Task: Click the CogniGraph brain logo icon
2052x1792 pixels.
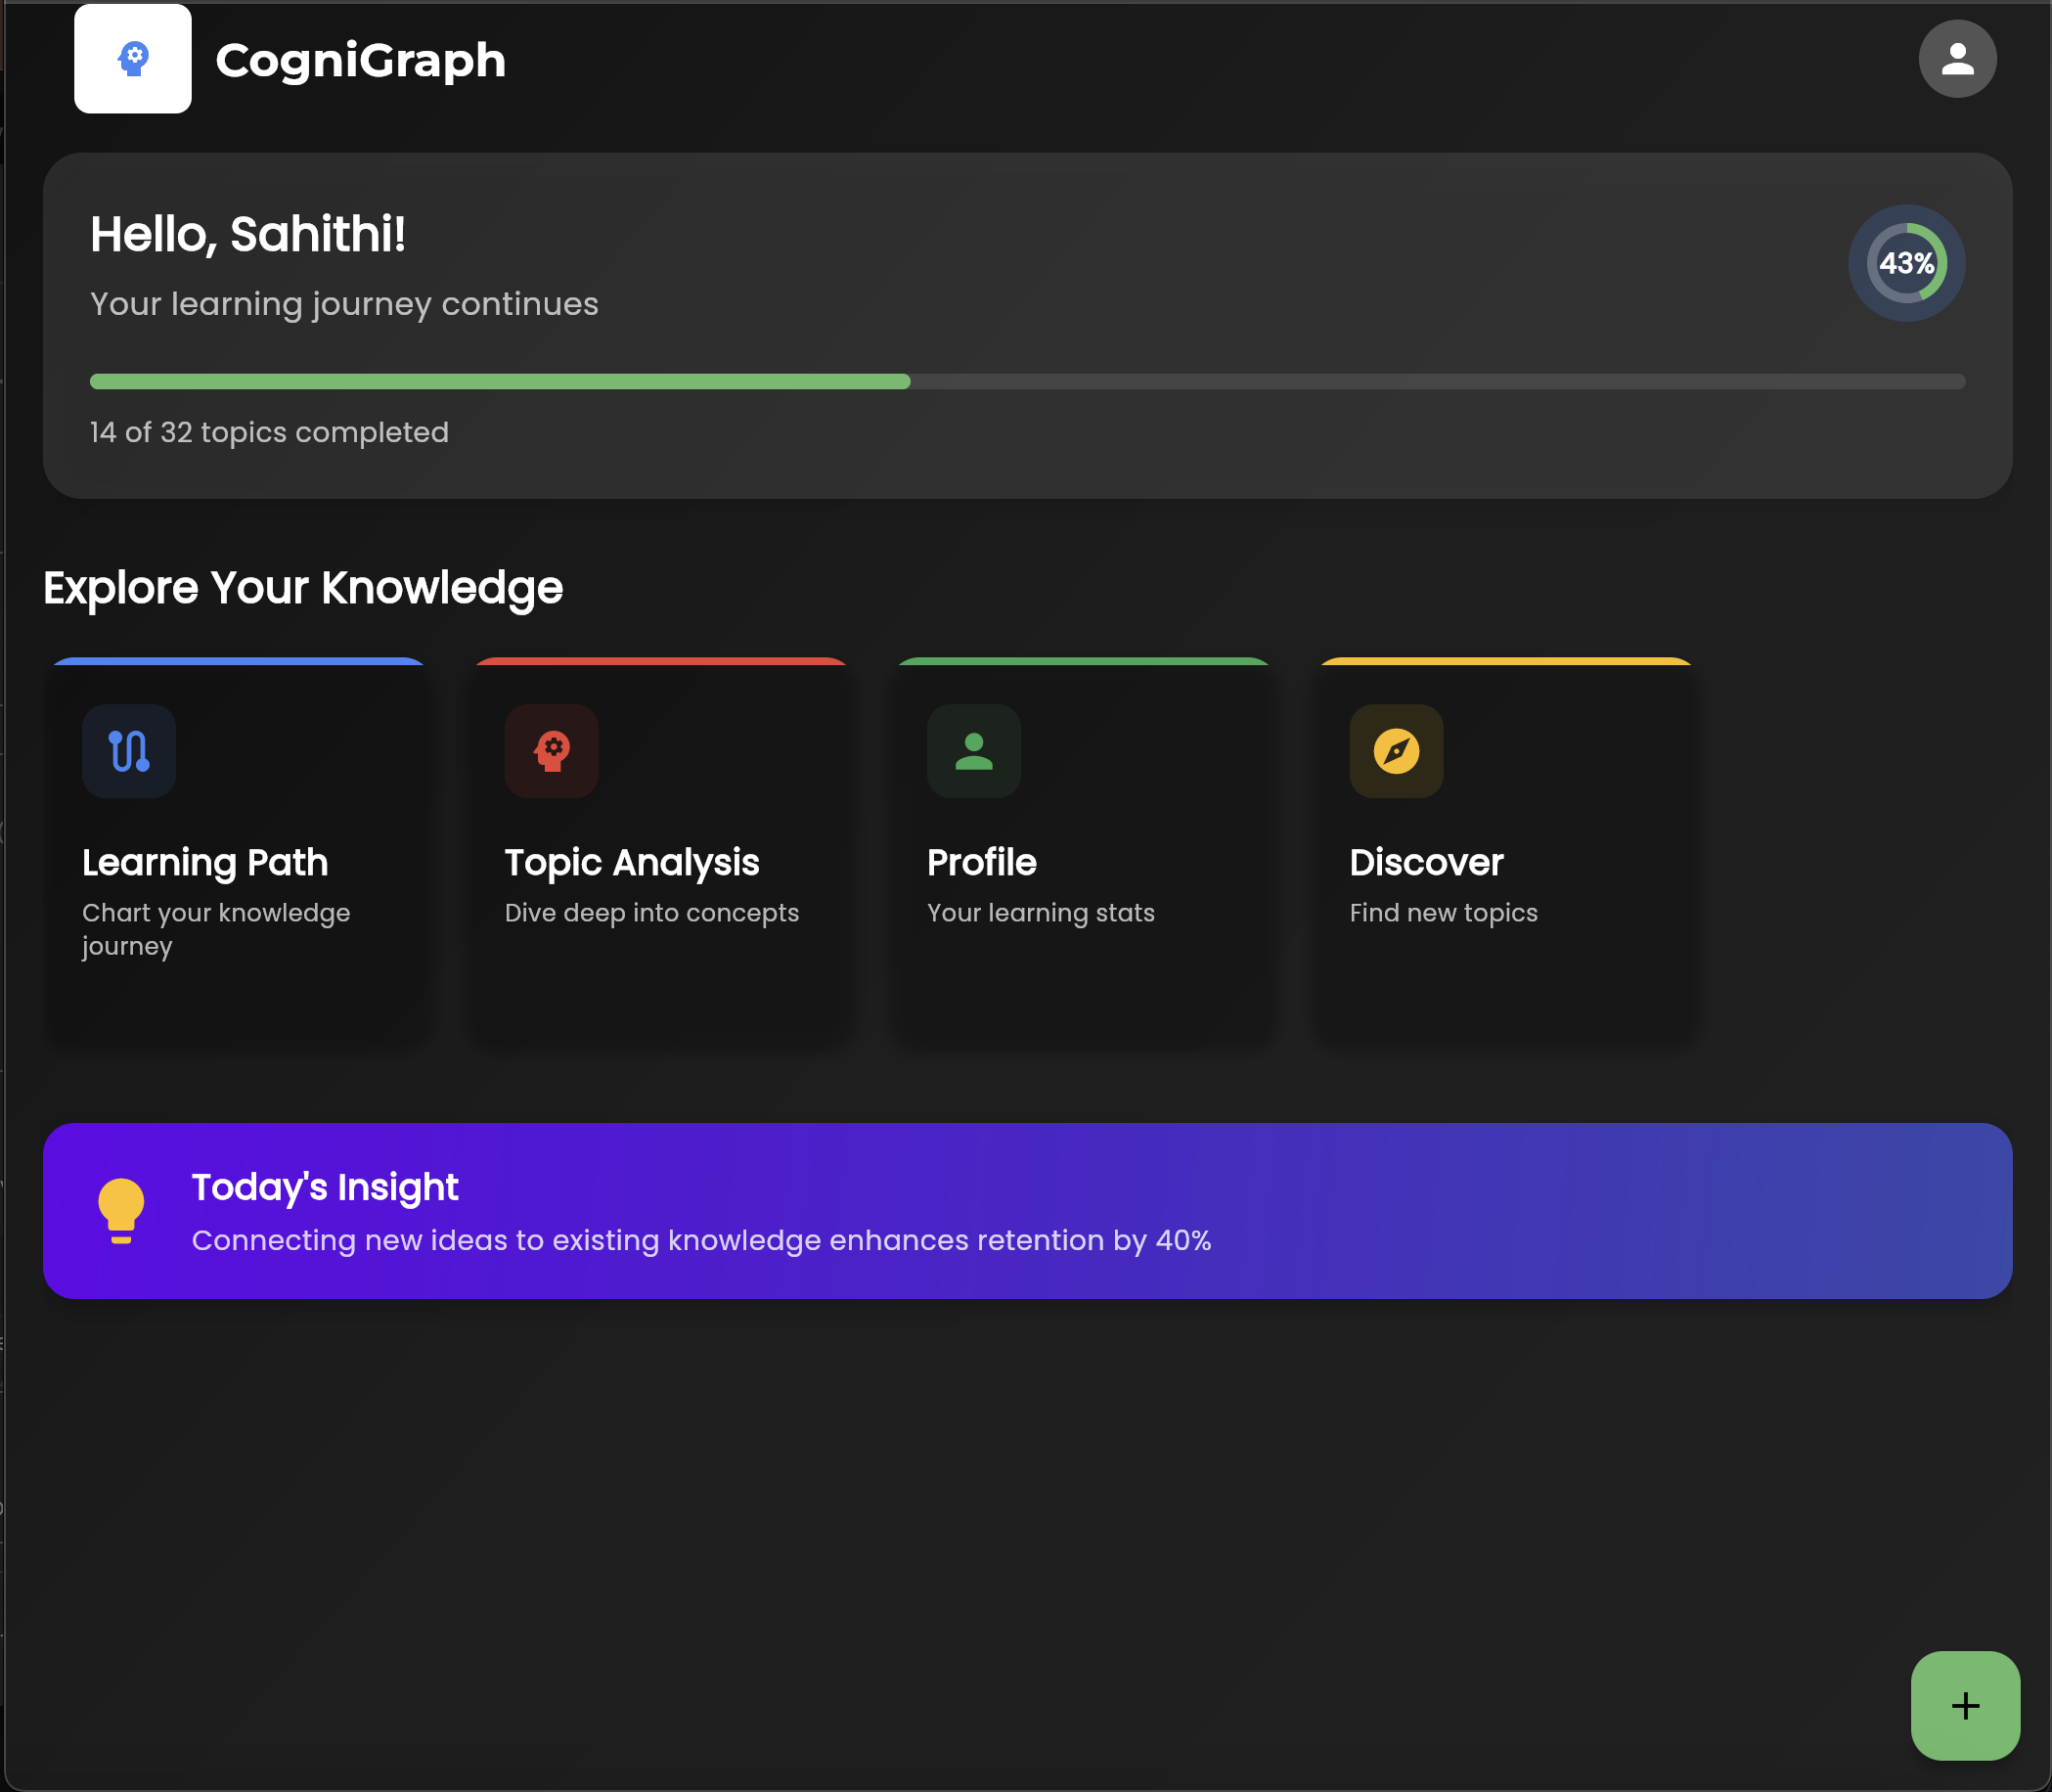Action: coord(133,59)
